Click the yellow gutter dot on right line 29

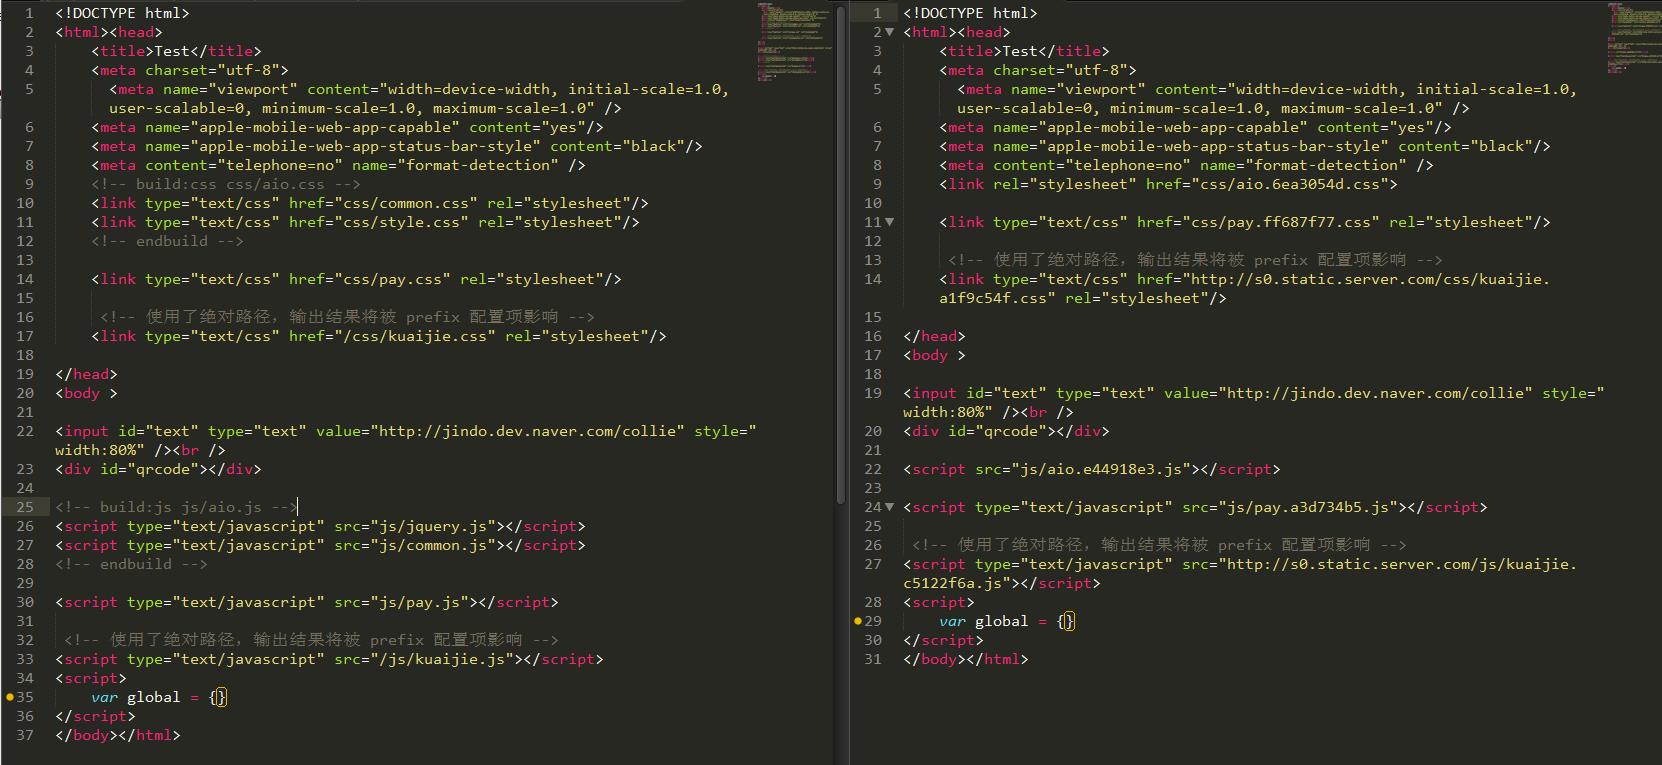click(x=858, y=621)
